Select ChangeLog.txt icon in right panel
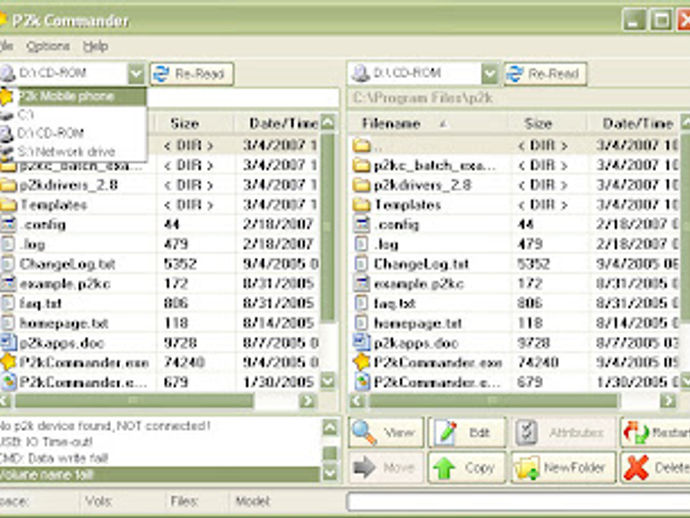Viewport: 690px width, 518px height. pos(362,264)
